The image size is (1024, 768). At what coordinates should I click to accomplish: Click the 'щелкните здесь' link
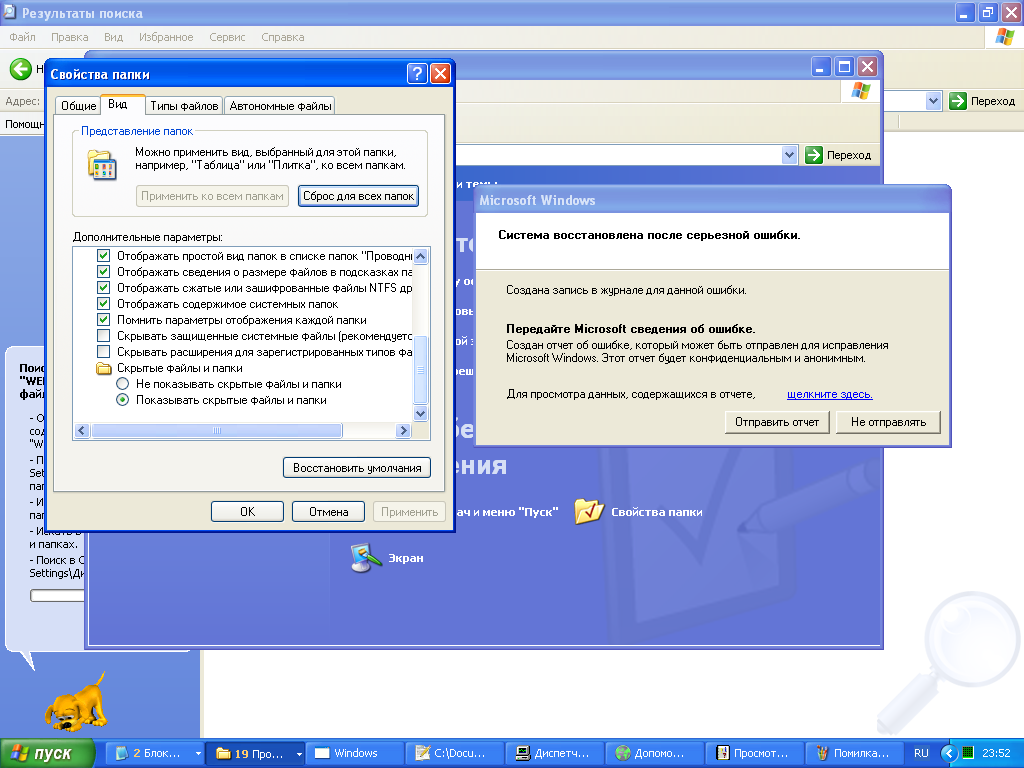click(x=829, y=394)
